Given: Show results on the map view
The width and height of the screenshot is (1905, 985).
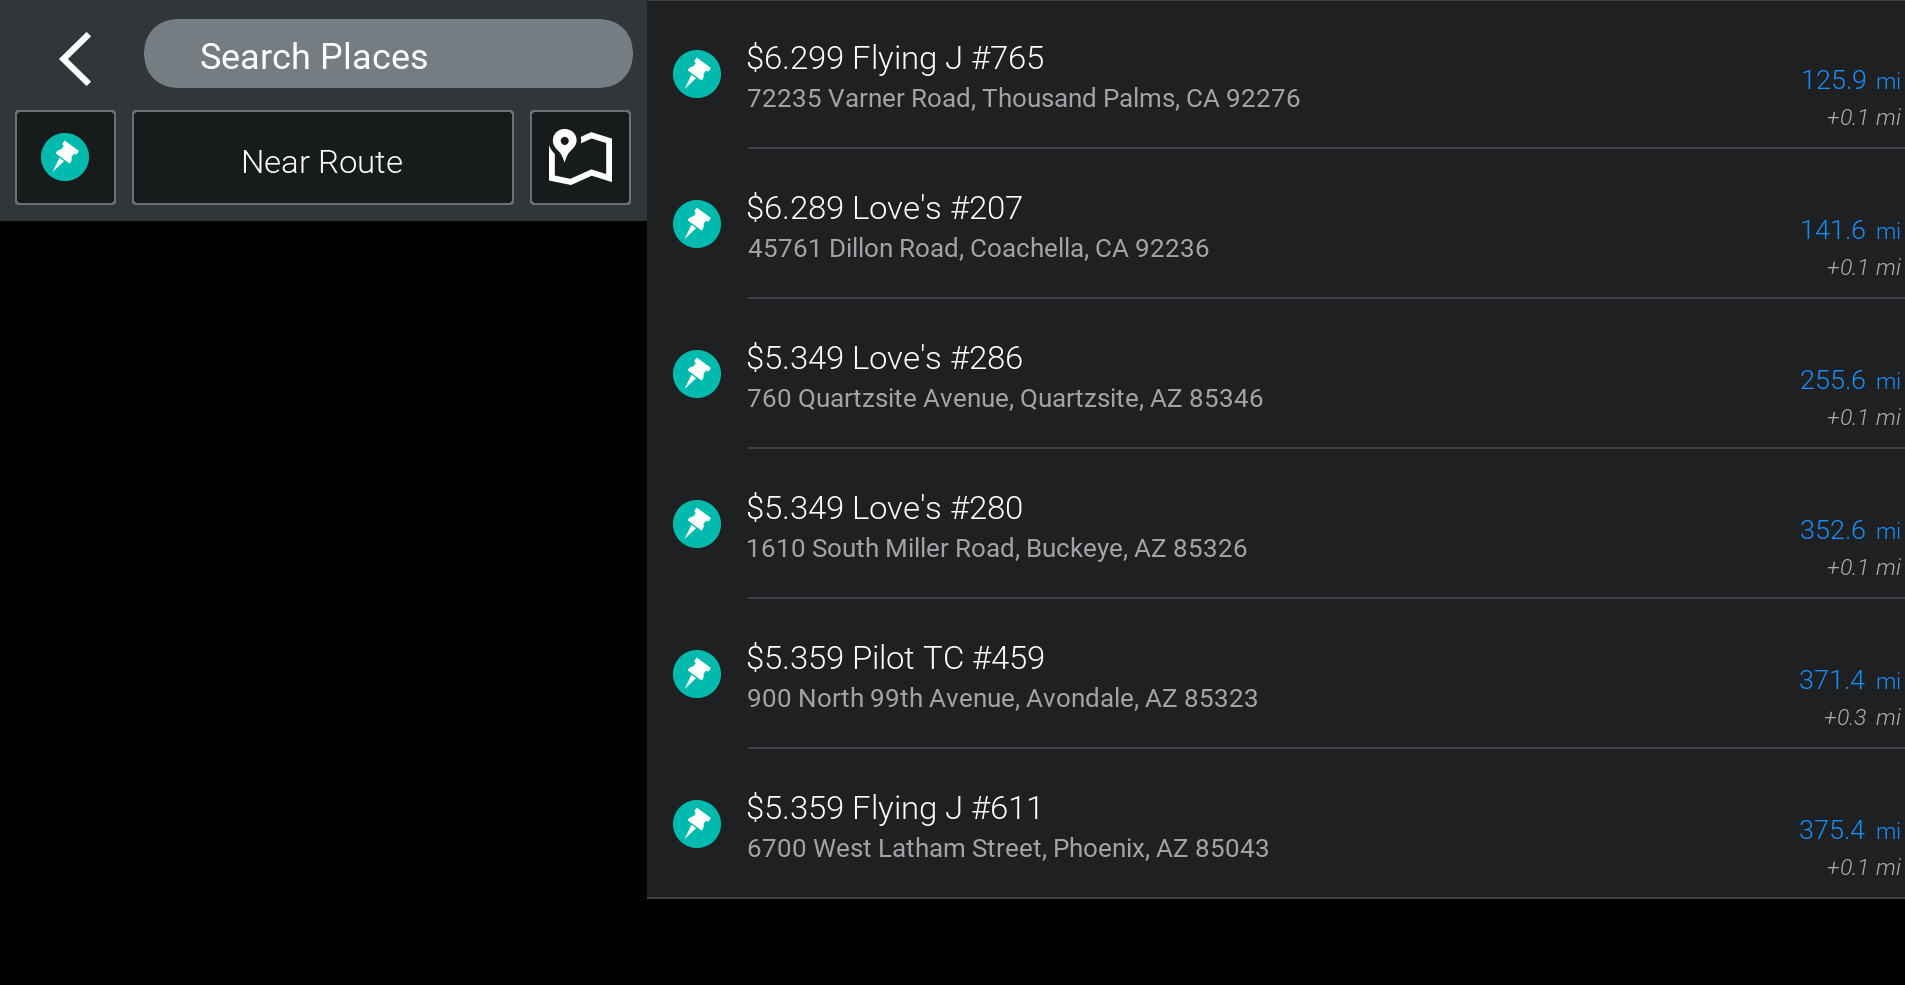Looking at the screenshot, I should (x=580, y=158).
